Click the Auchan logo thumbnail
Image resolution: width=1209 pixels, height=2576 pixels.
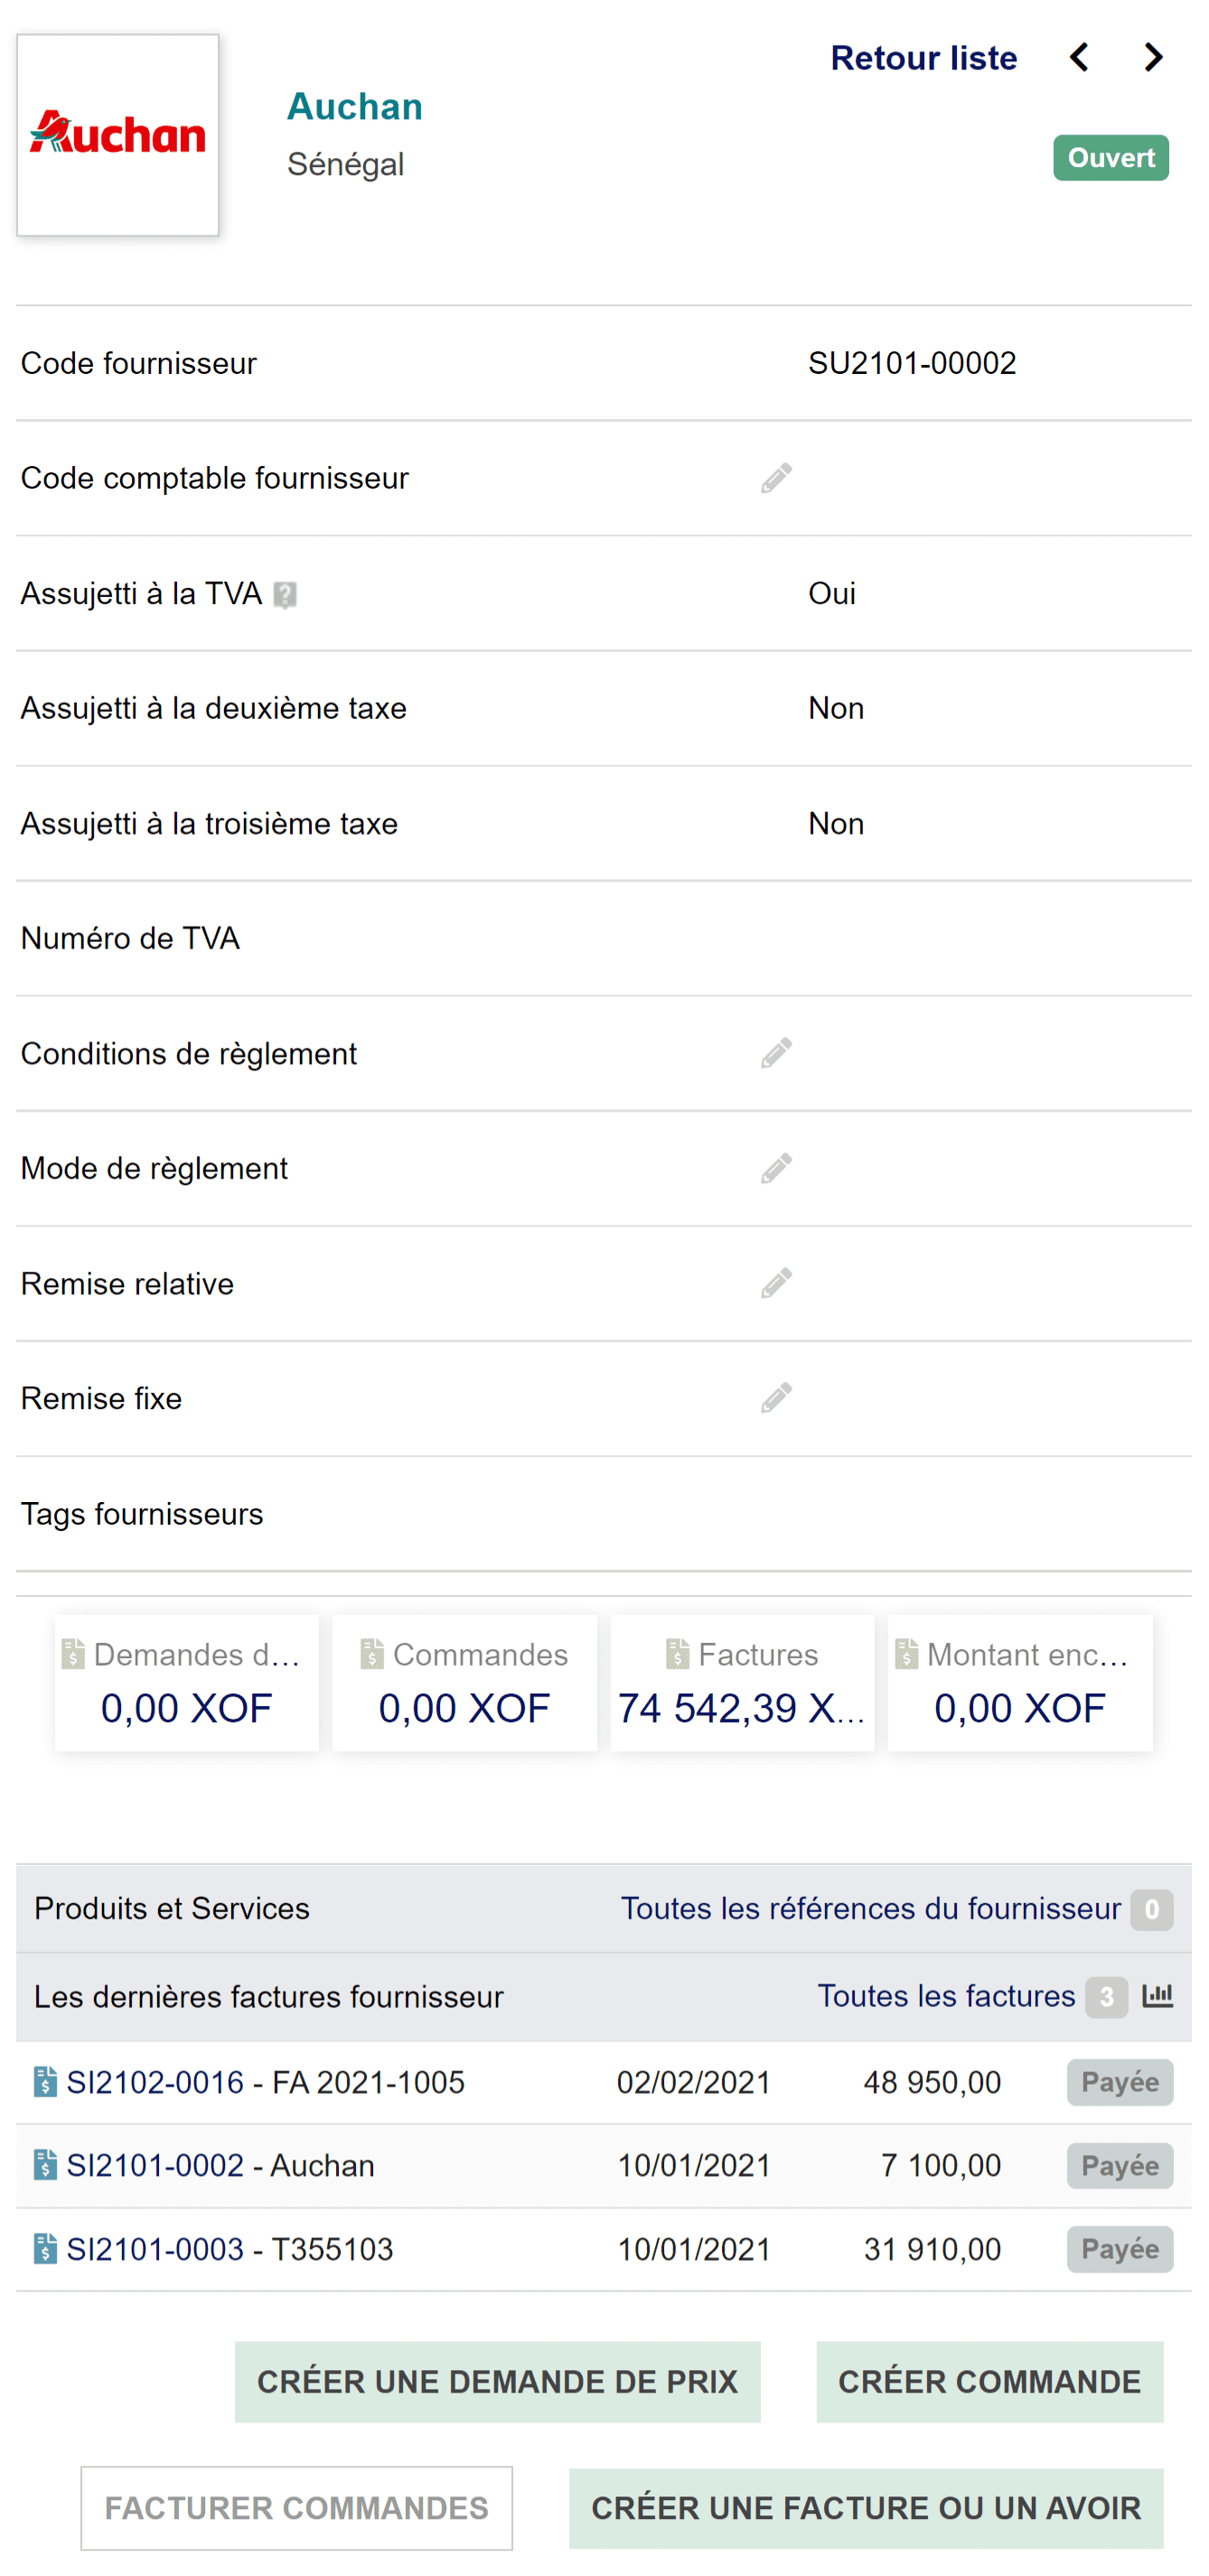(118, 135)
